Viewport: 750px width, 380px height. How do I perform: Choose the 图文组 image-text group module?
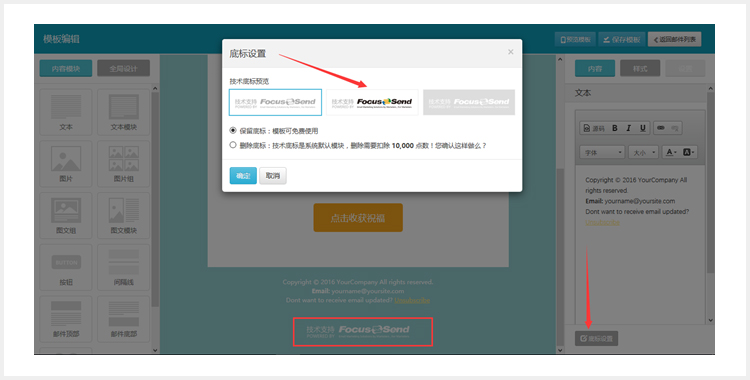pos(66,215)
